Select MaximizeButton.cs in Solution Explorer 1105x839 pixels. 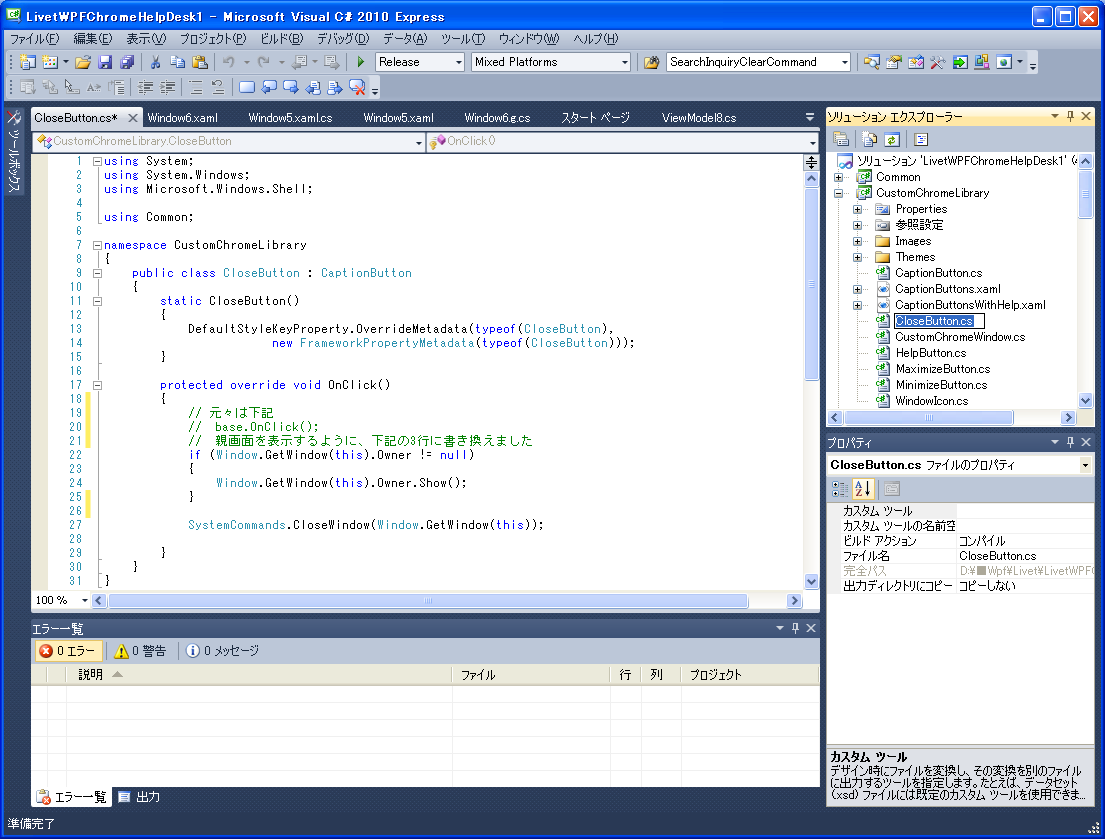point(942,369)
